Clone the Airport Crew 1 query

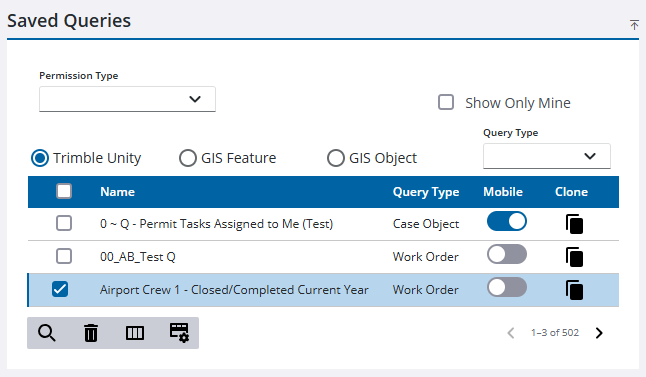(574, 290)
